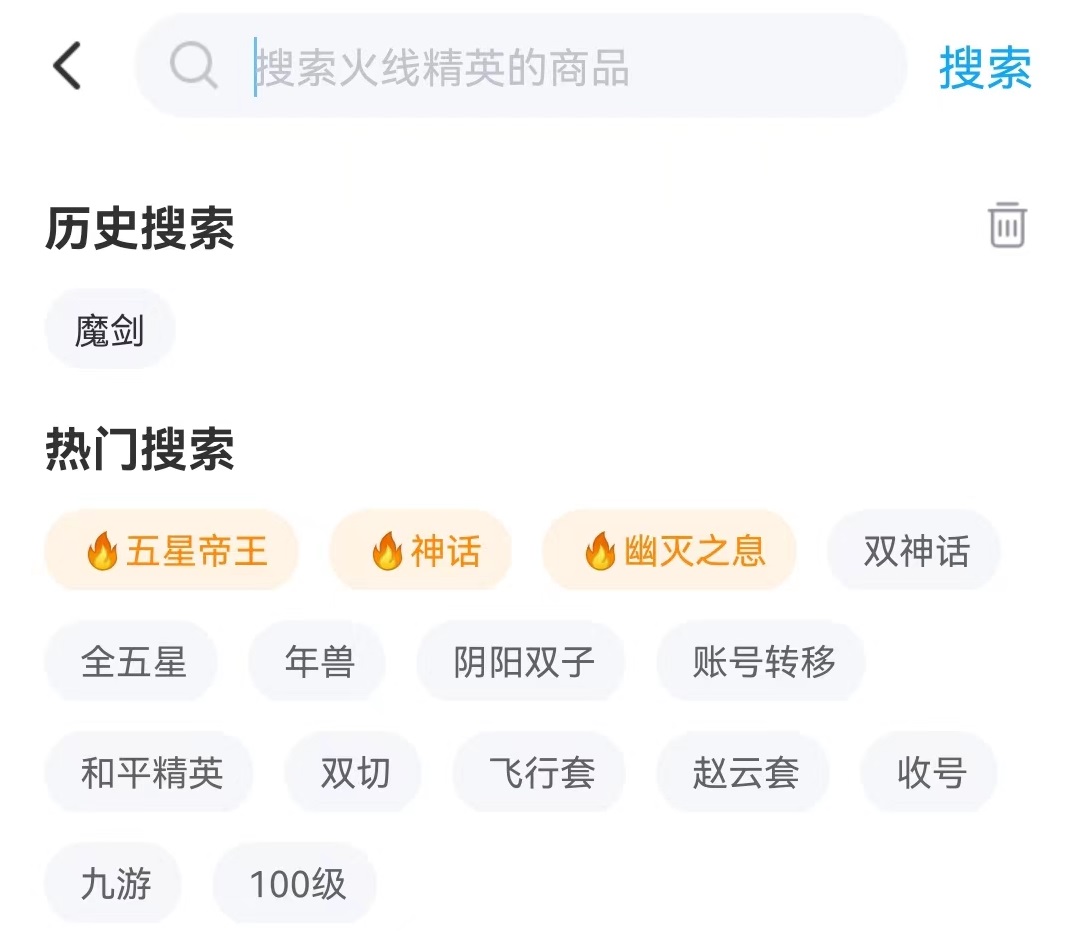Select the hot tag 幽灭之息
The height and width of the screenshot is (931, 1079).
[x=669, y=551]
